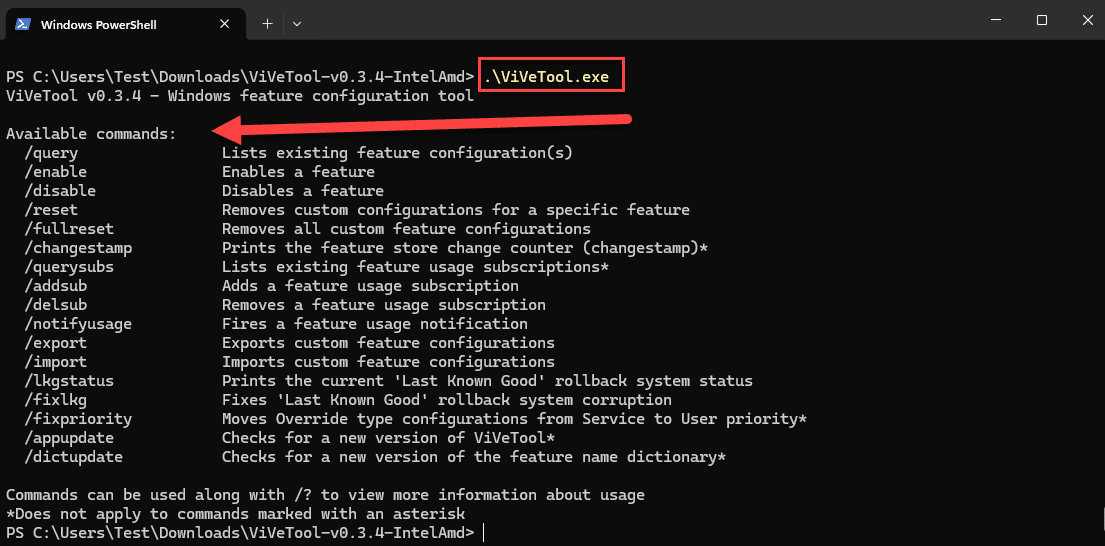Click the /export command text

[x=56, y=342]
